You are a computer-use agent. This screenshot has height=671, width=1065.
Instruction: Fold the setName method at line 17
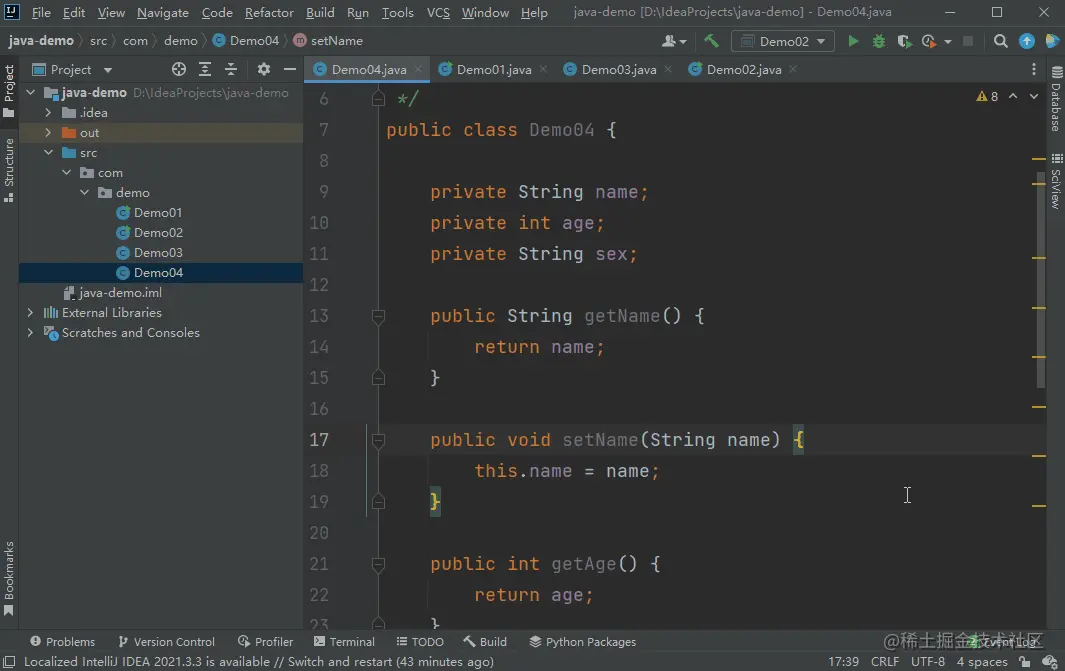(x=378, y=440)
